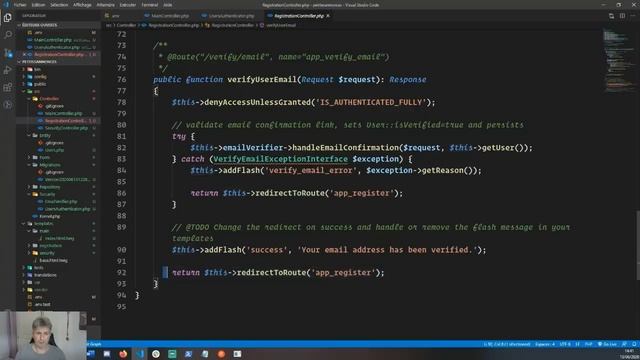Open the editor more actions ellipsis
The image size is (640, 360).
pos(633,16)
